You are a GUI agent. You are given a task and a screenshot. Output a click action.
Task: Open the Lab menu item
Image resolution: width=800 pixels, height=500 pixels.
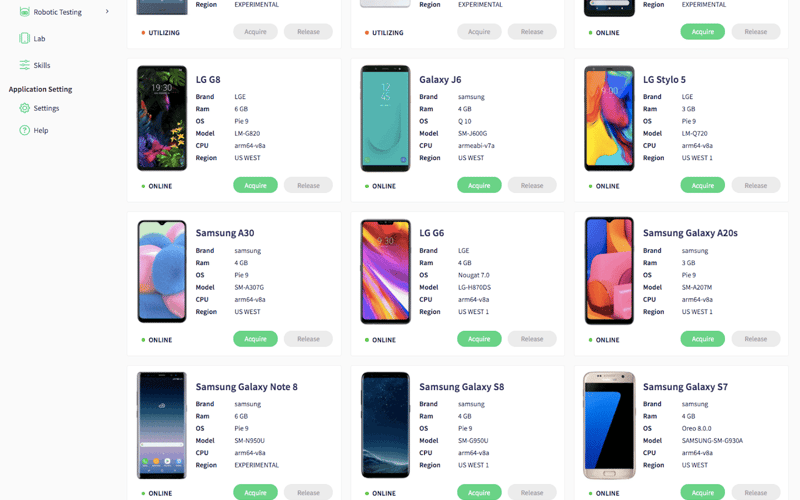click(x=39, y=39)
